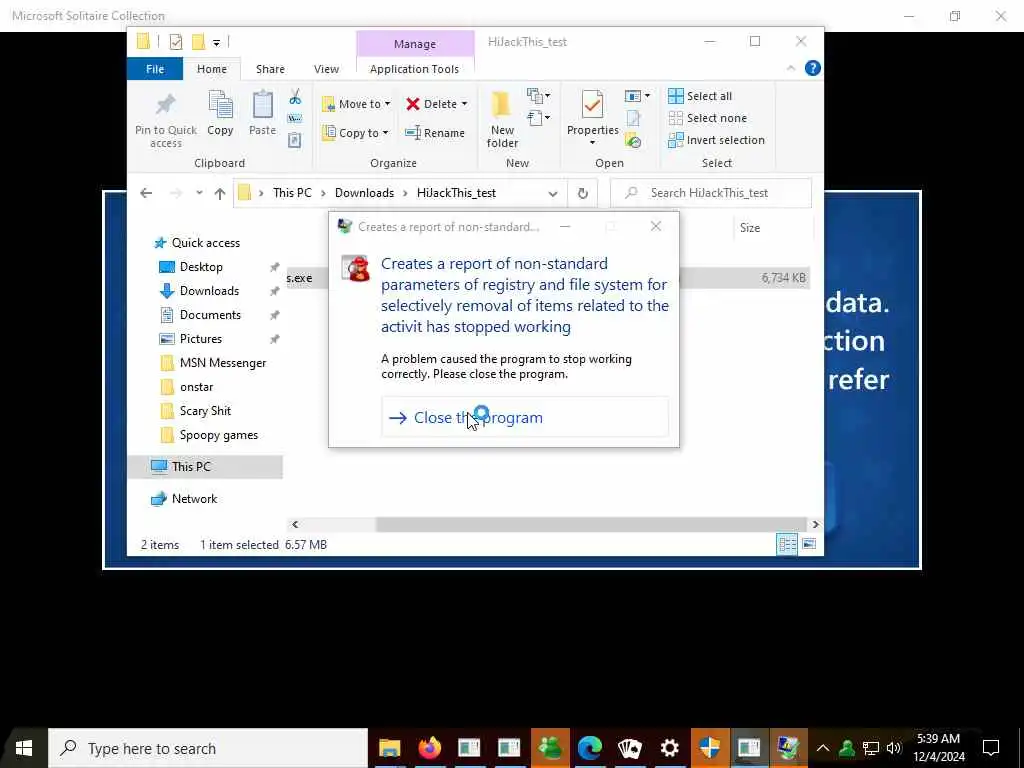Image resolution: width=1024 pixels, height=768 pixels.
Task: Click the HiJackThis icon on taskbar
Action: coord(788,748)
